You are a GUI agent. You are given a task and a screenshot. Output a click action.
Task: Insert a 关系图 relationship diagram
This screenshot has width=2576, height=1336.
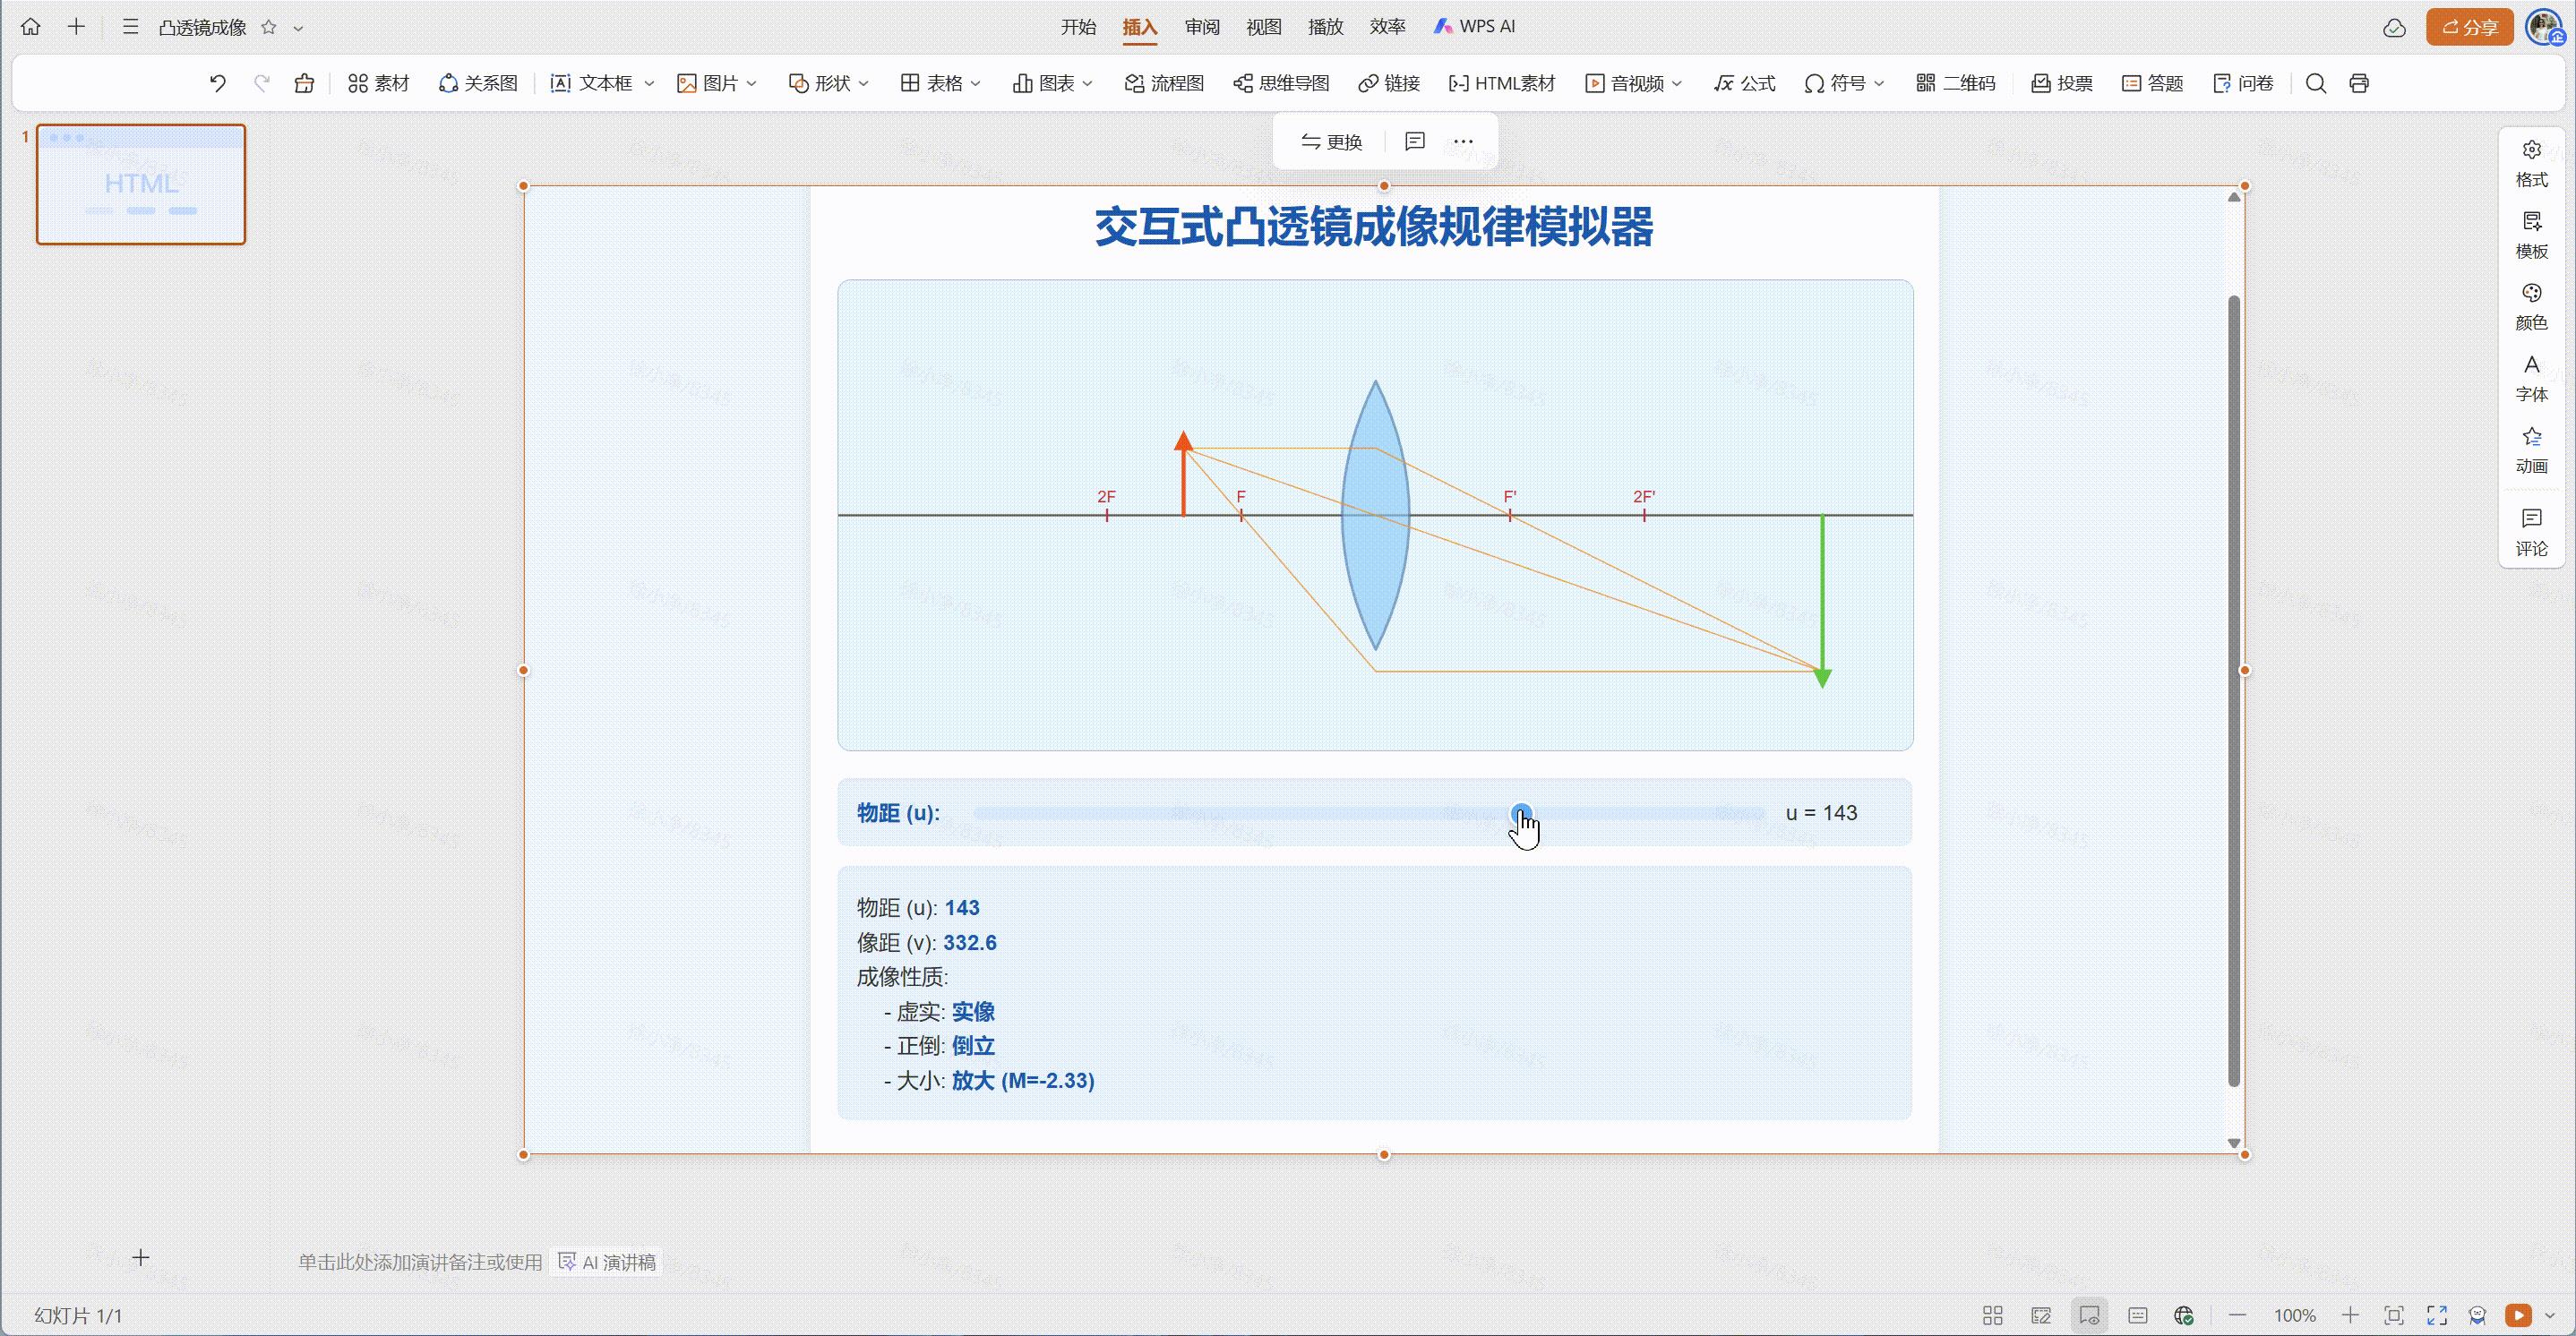(478, 83)
